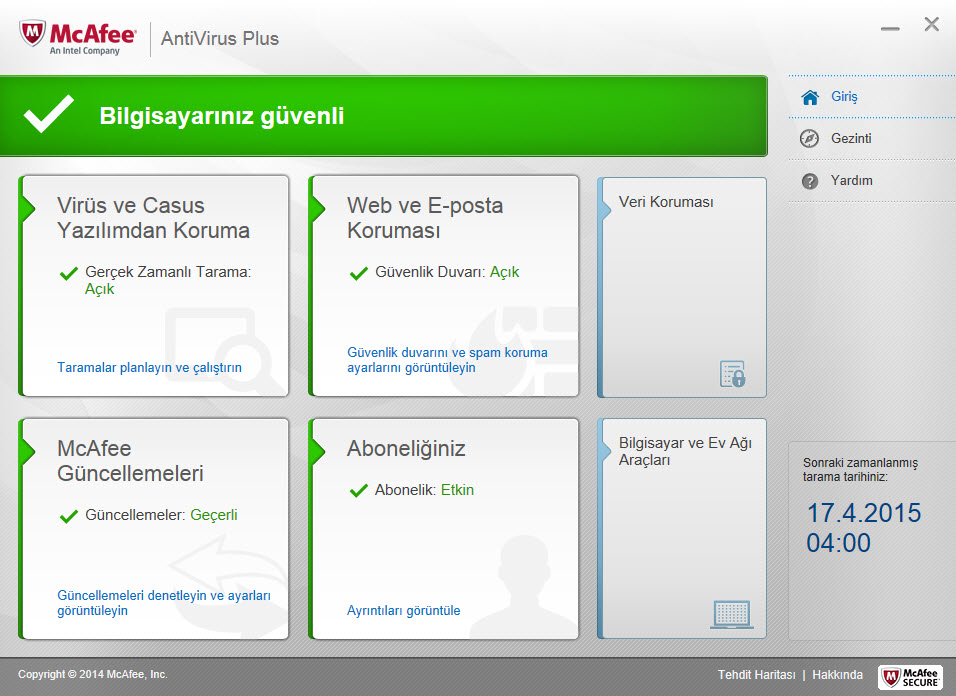The image size is (956, 696).
Task: Select Gezinti in the side menu
Action: tap(851, 139)
